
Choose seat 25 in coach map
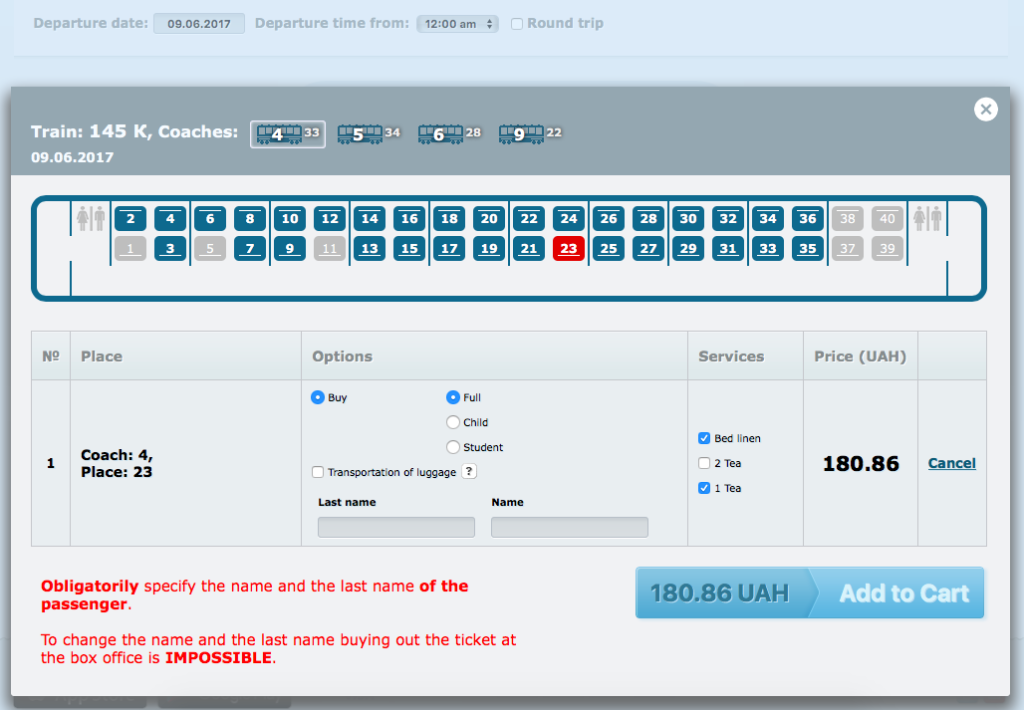pos(609,249)
